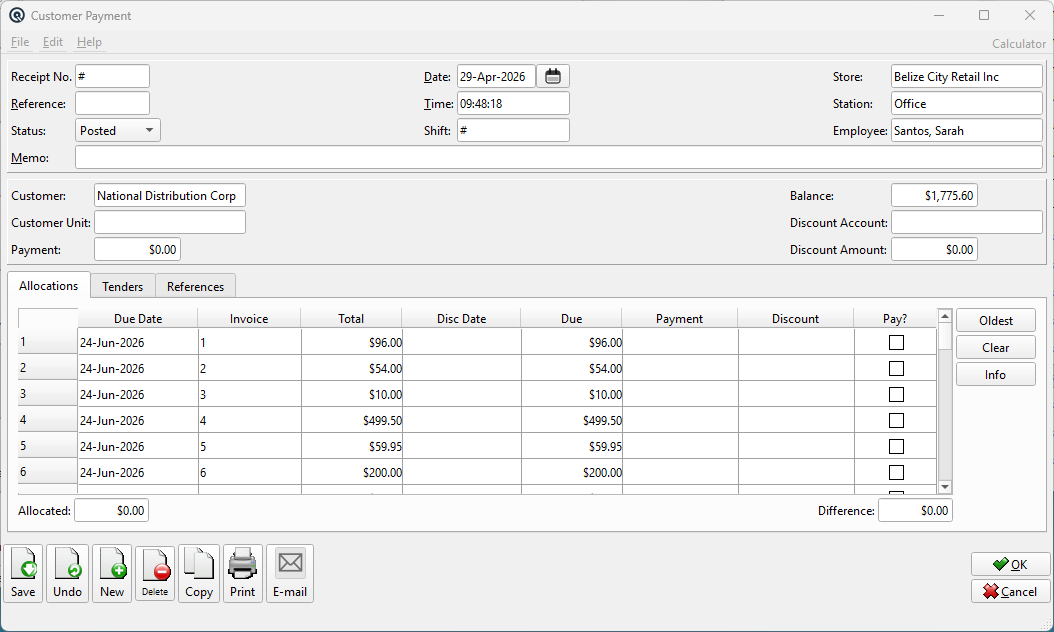Select row header 4 in allocations
Image resolution: width=1054 pixels, height=632 pixels.
48,420
